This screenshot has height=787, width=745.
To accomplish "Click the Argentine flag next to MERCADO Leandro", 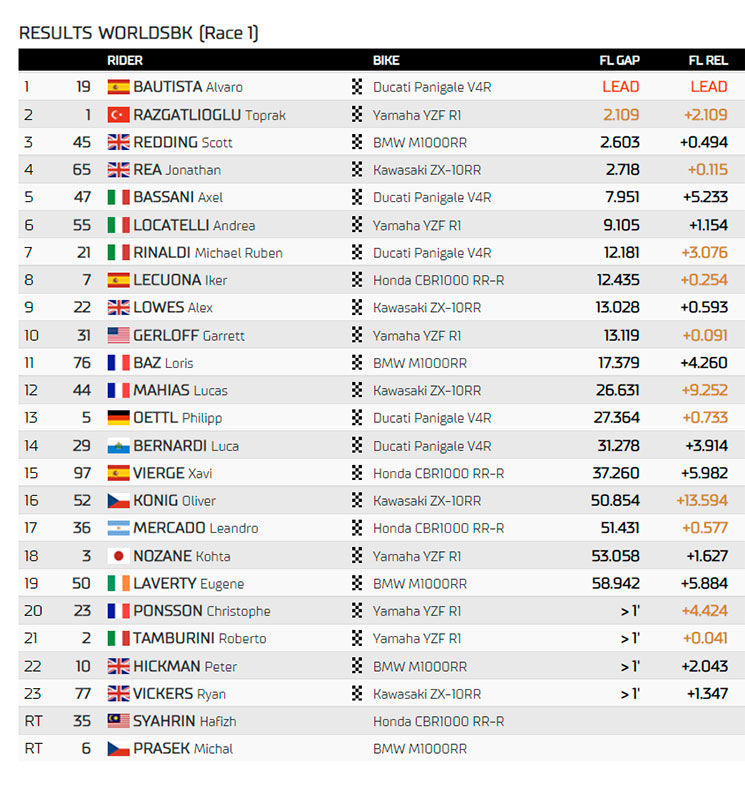I will point(118,528).
